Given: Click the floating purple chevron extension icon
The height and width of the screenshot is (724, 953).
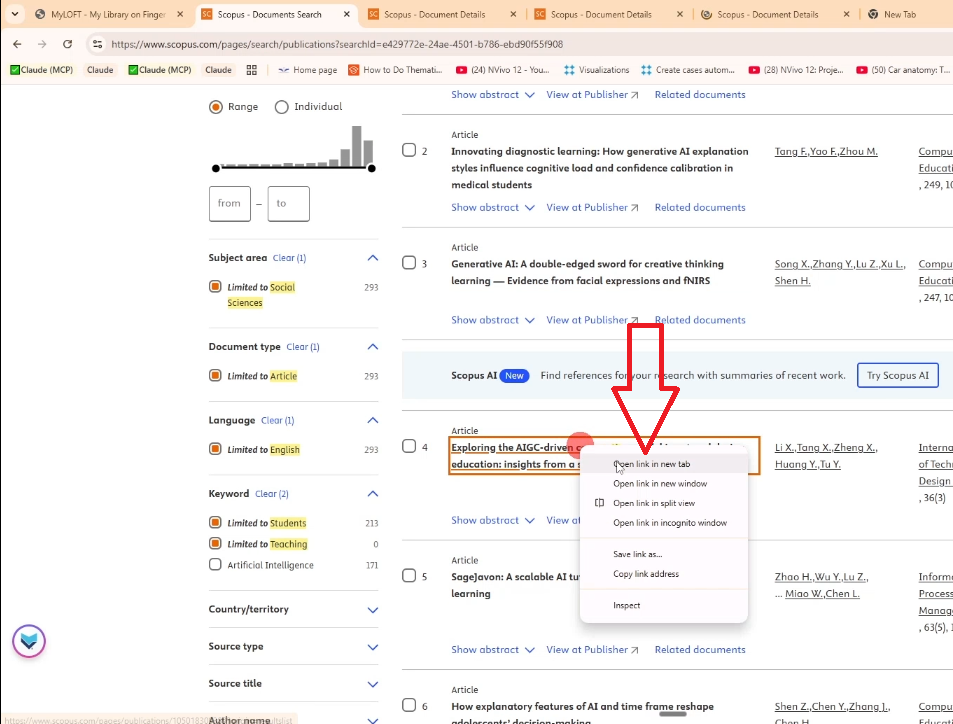Looking at the screenshot, I should tap(29, 641).
